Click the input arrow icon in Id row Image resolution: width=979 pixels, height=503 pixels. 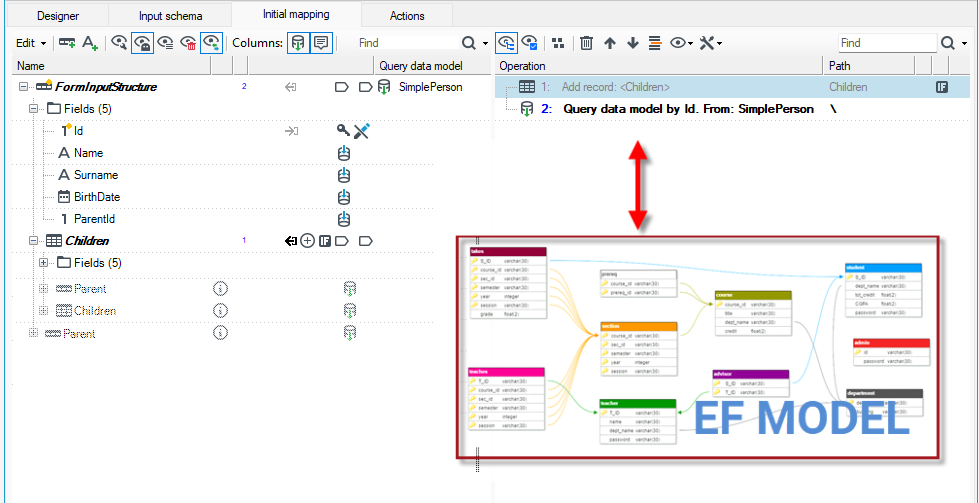pyautogui.click(x=291, y=131)
